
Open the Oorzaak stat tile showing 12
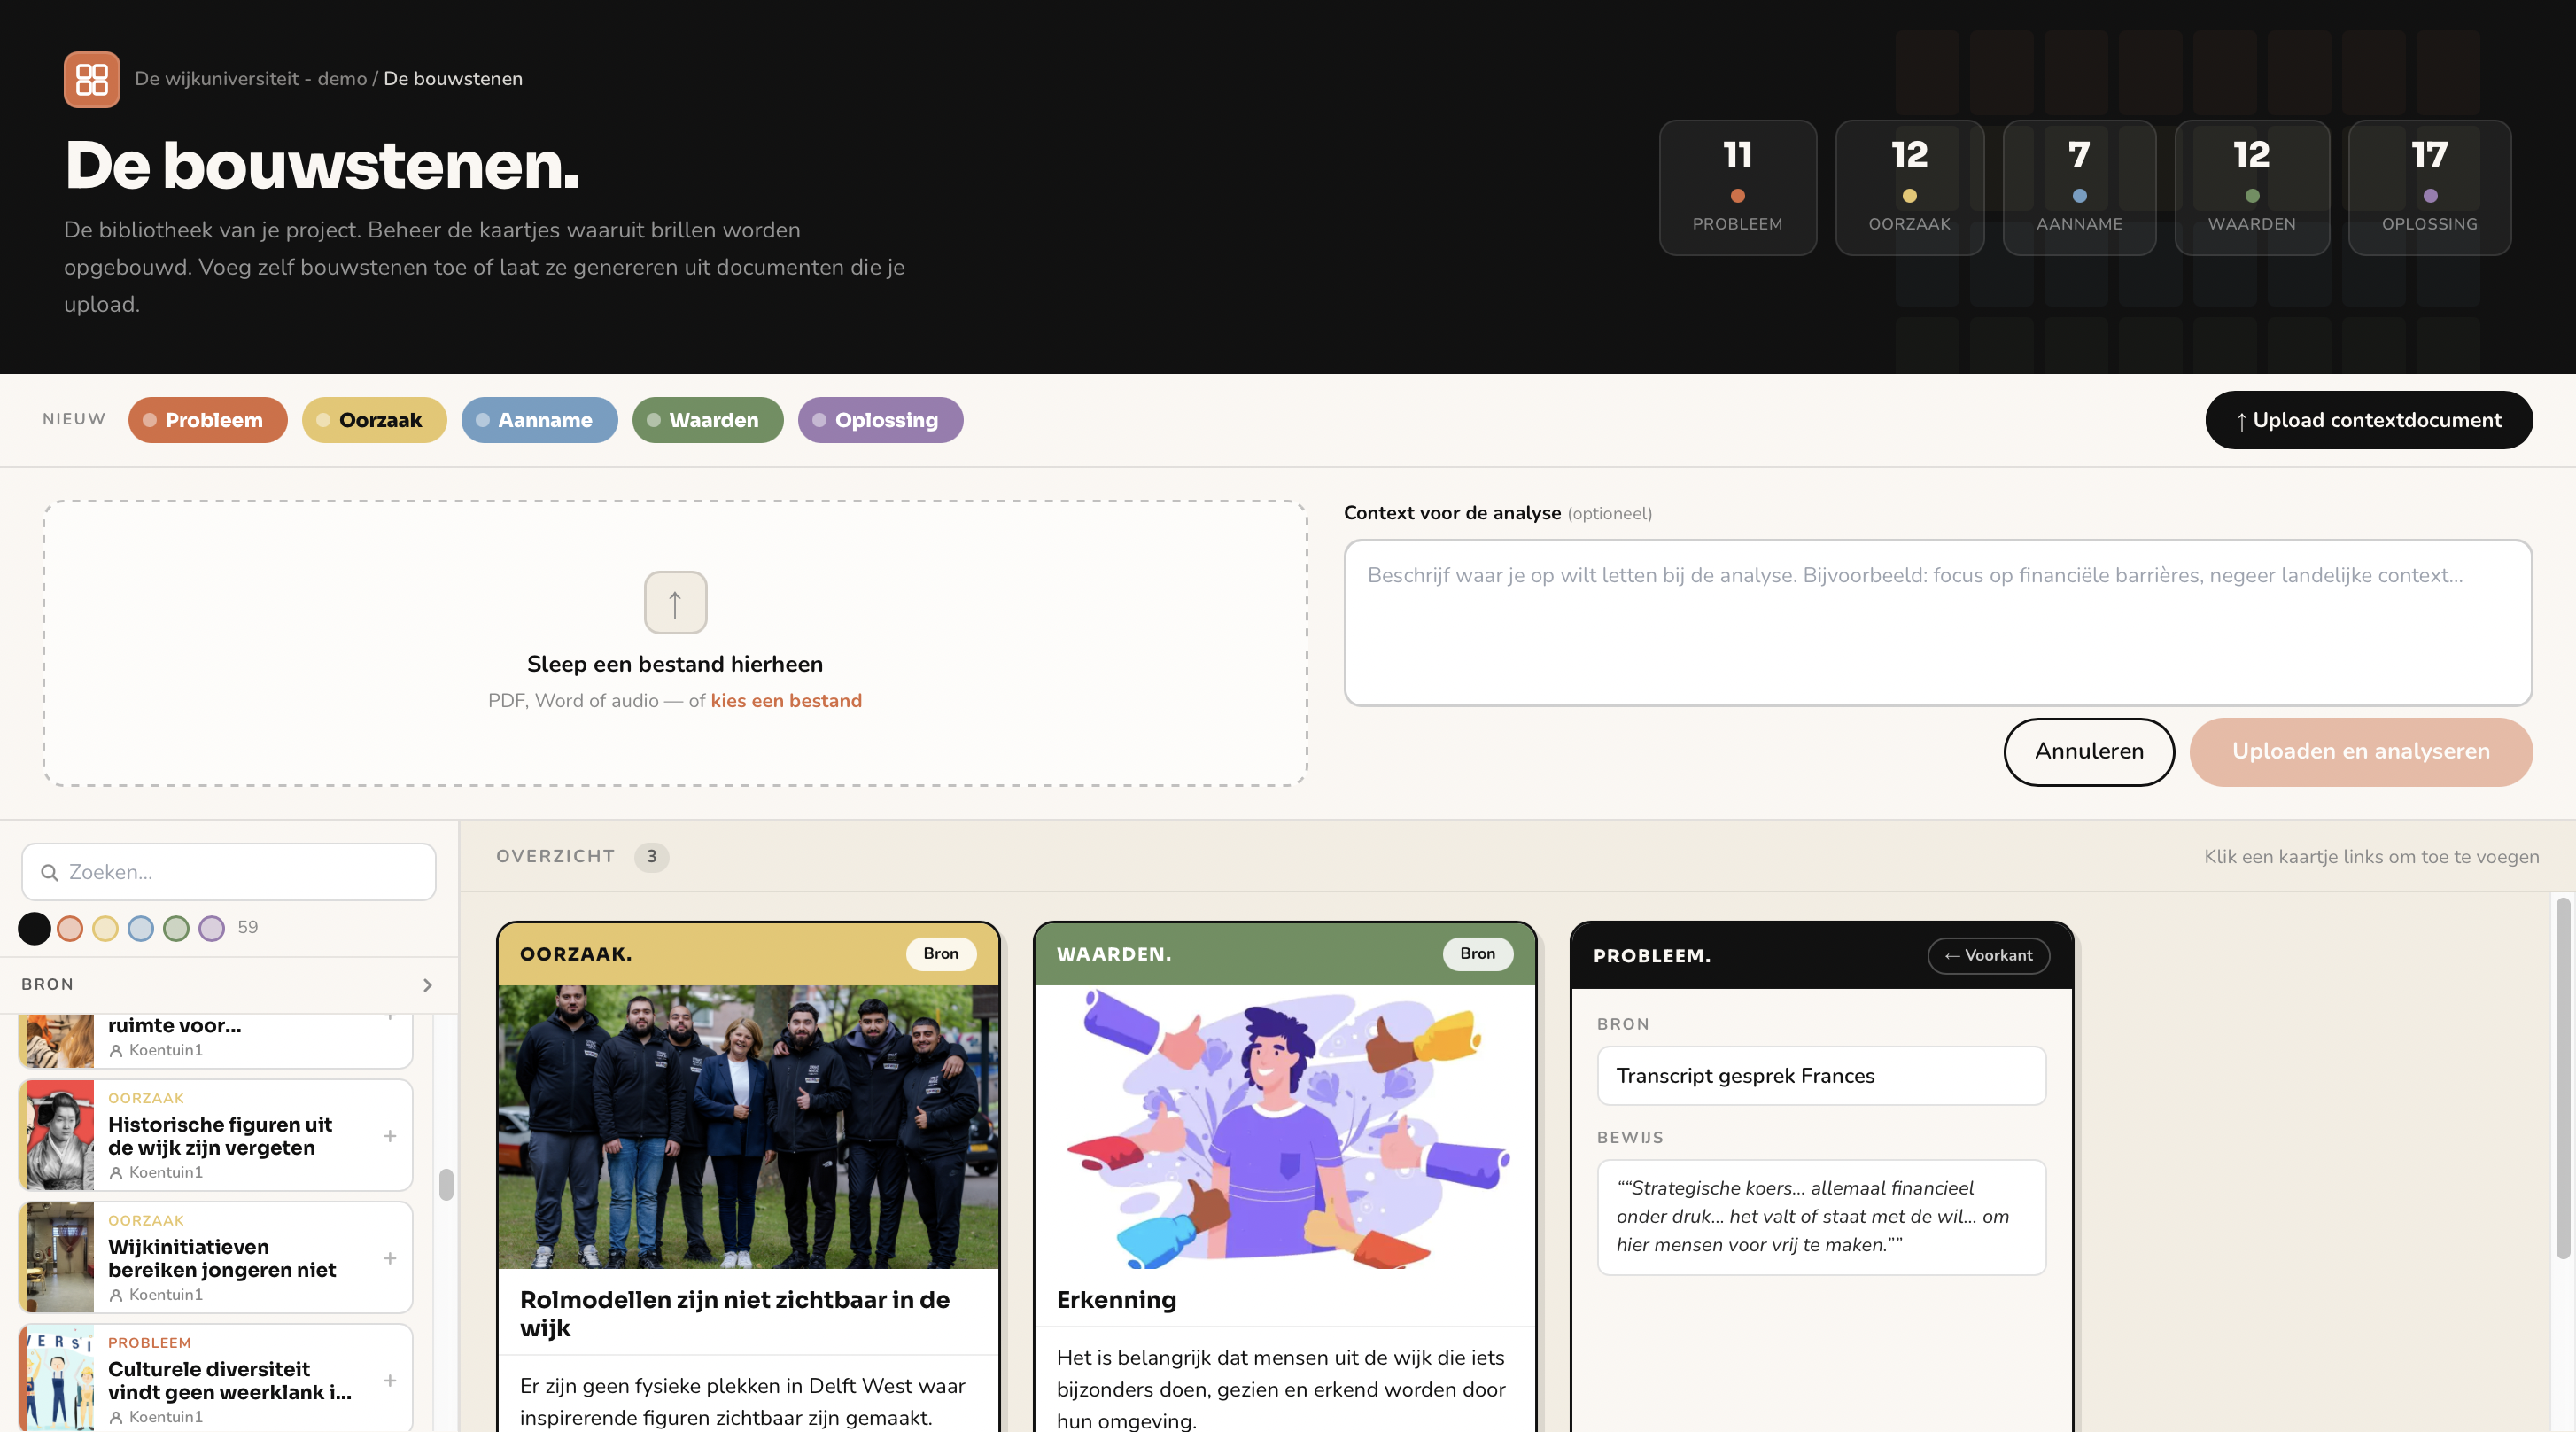[1909, 188]
